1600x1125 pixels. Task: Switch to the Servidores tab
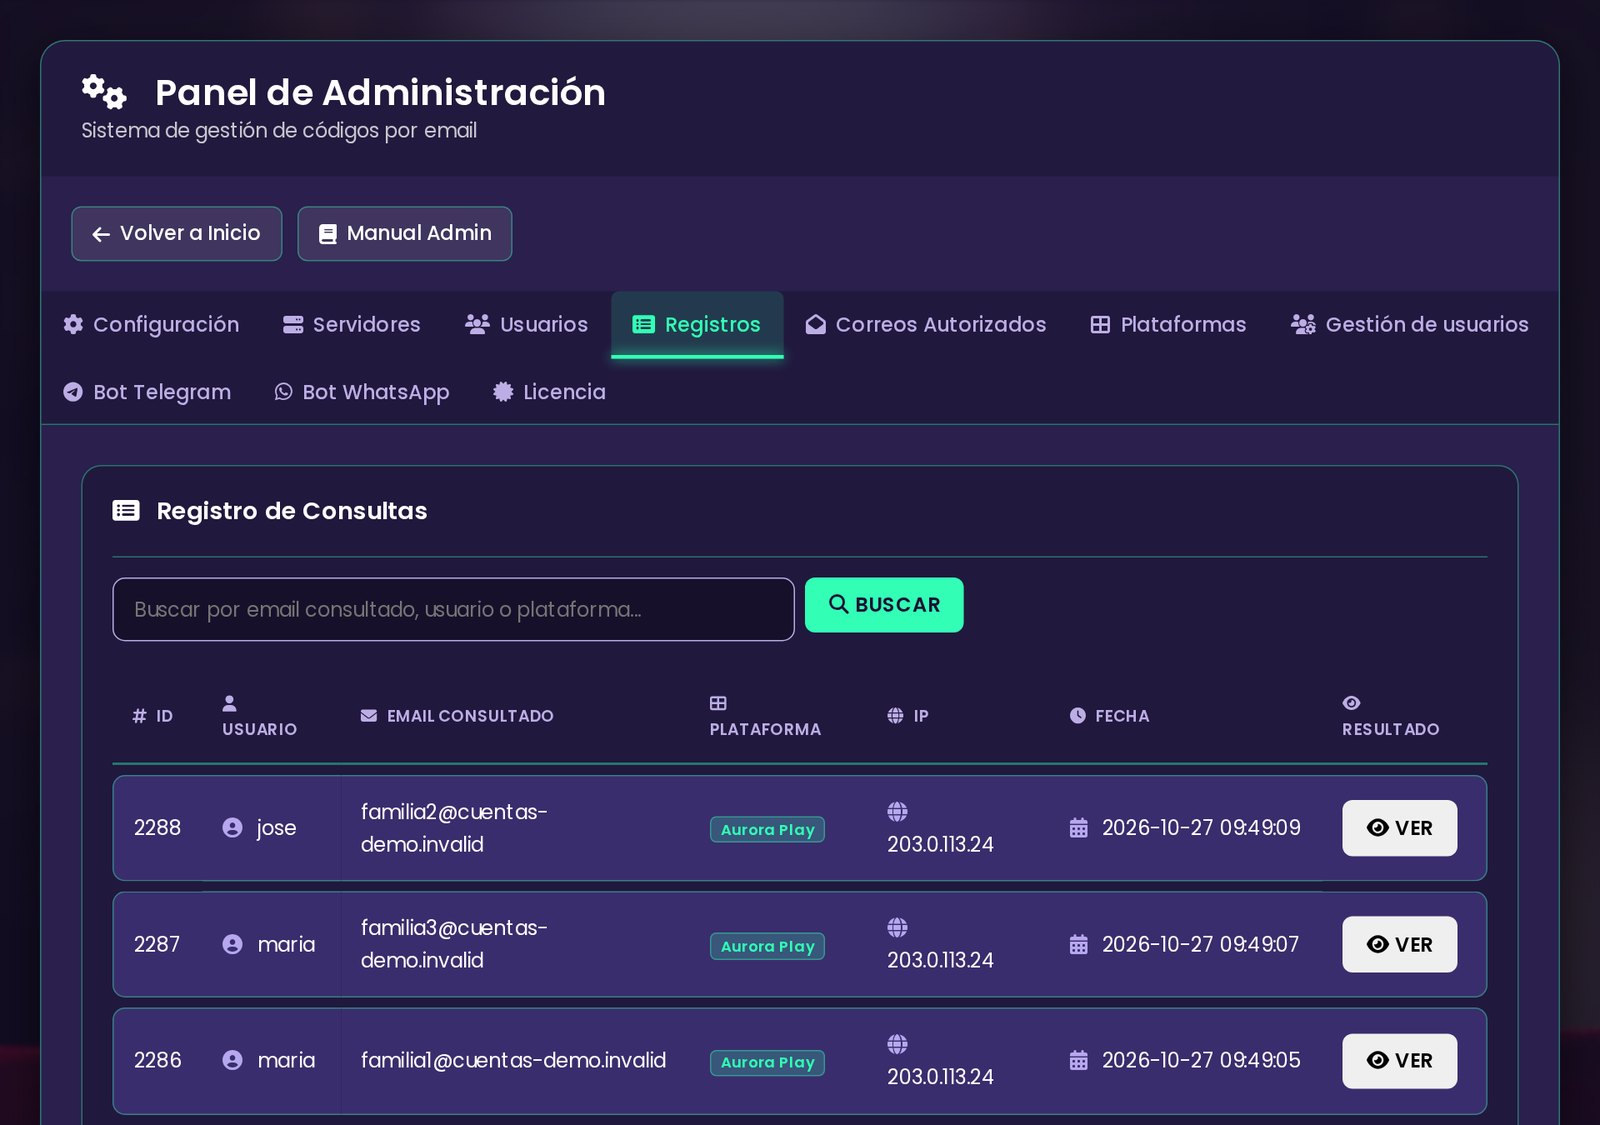click(351, 325)
